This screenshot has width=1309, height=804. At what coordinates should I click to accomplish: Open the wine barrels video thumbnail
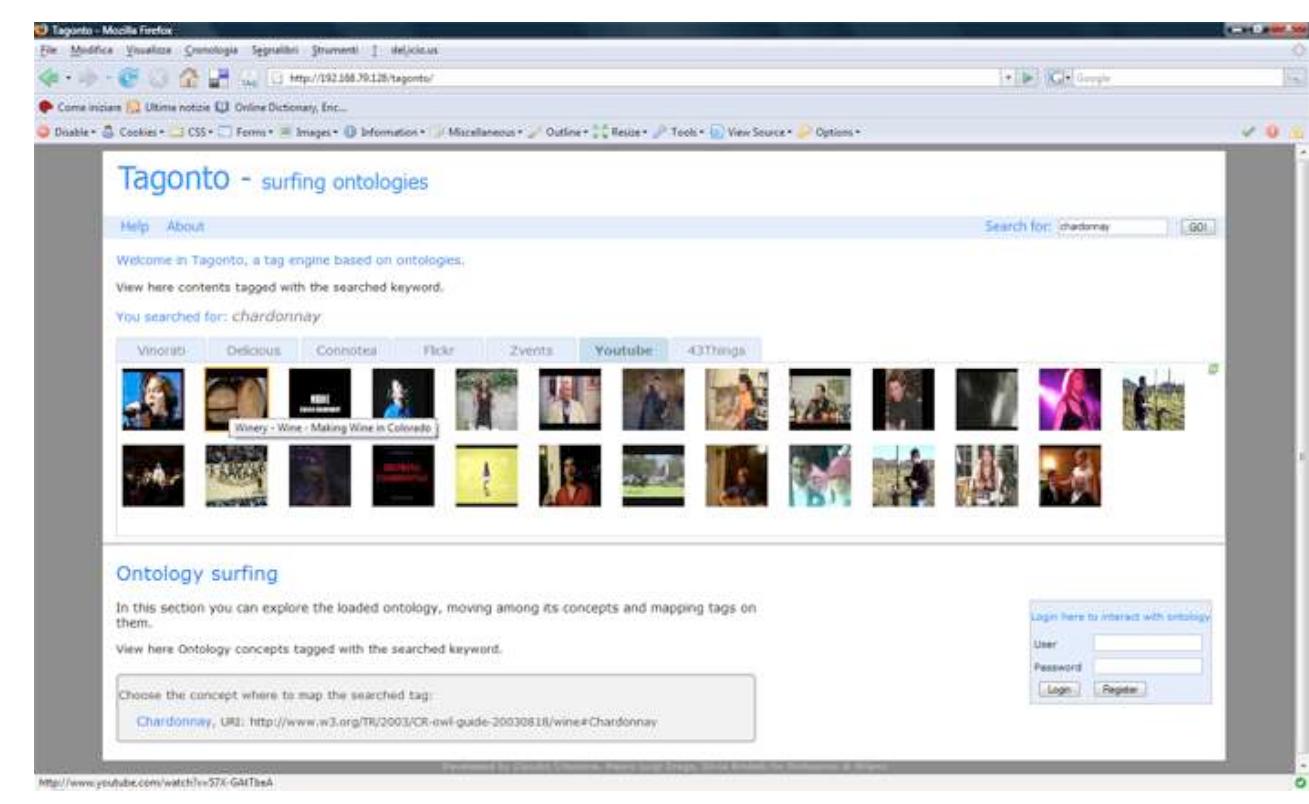pos(236,399)
